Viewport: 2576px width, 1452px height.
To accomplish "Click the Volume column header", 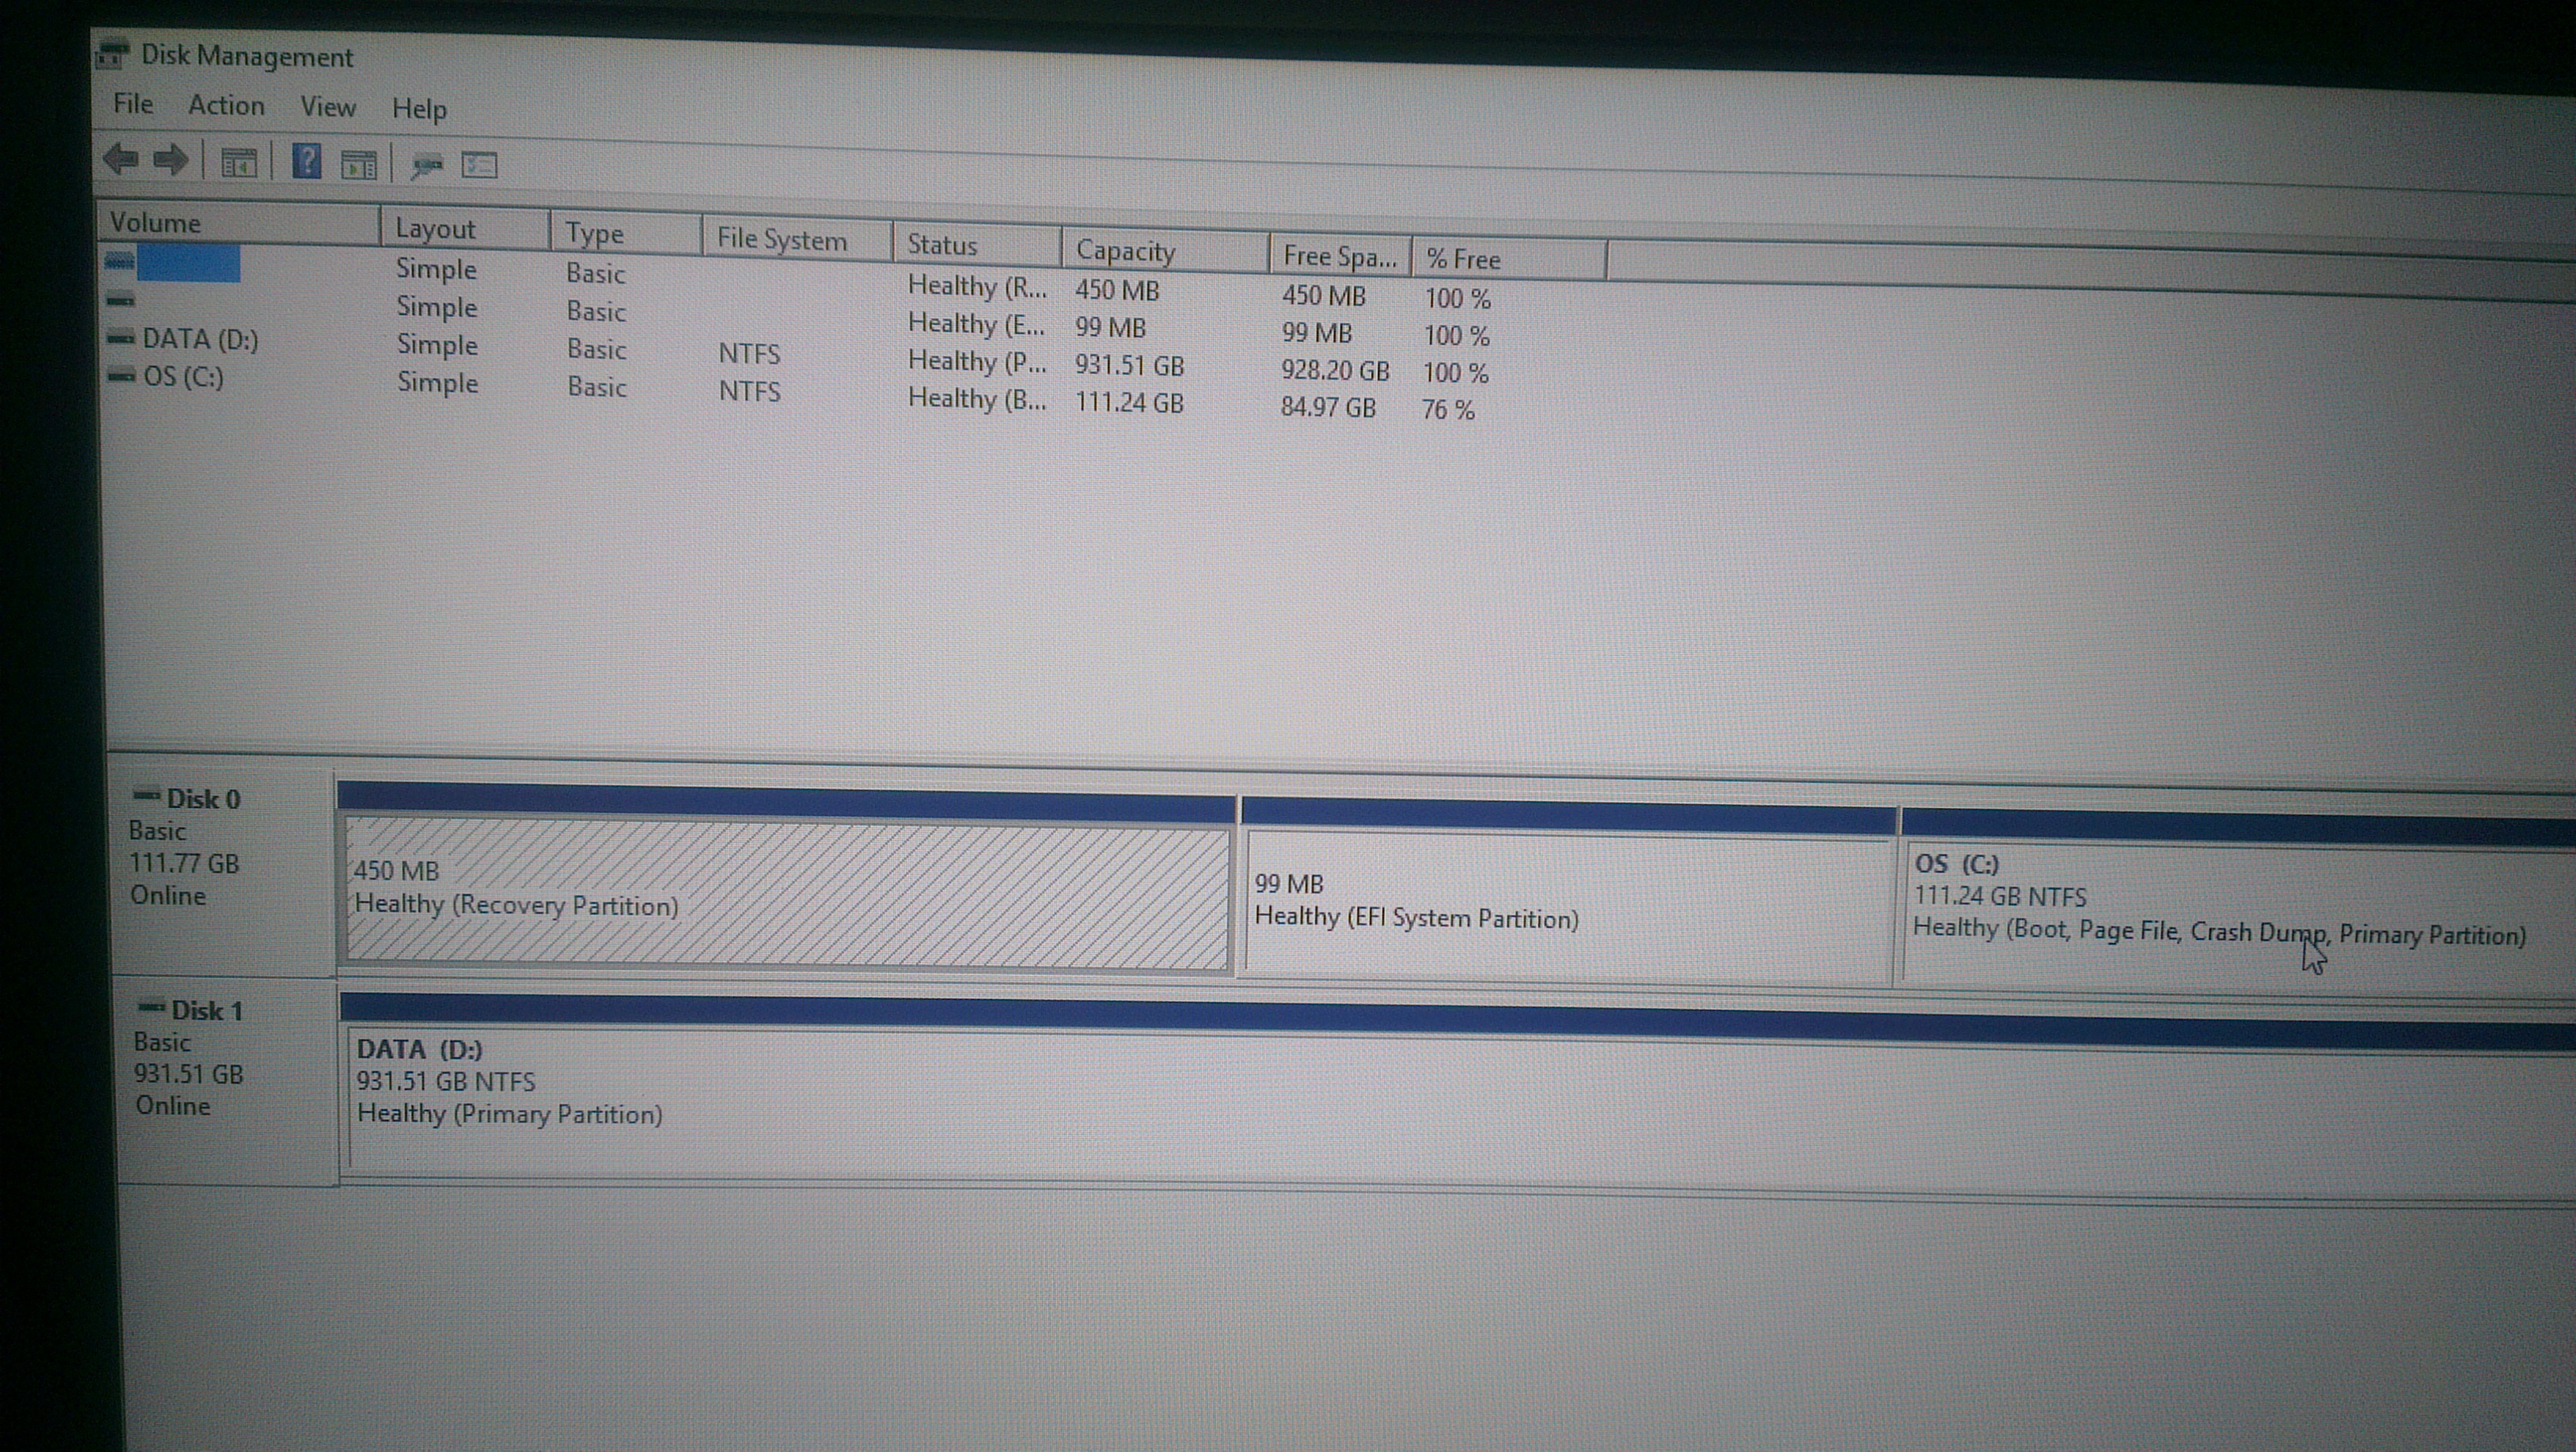I will click(x=156, y=222).
